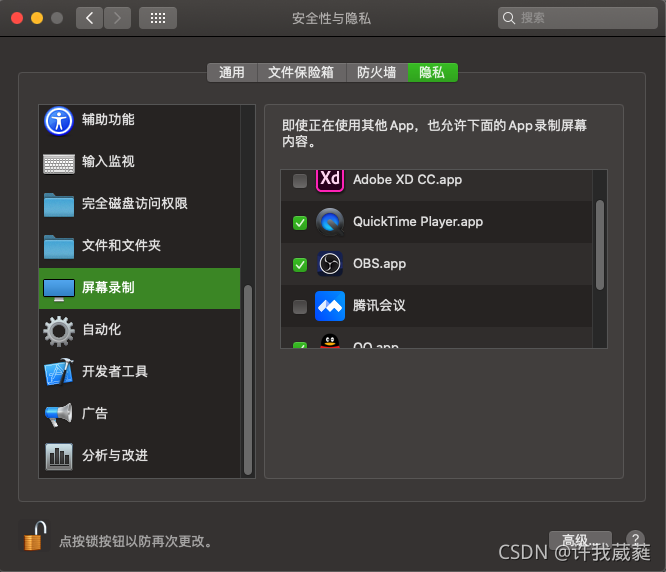
Task: Click the megaphone icon for 广告
Action: (59, 414)
